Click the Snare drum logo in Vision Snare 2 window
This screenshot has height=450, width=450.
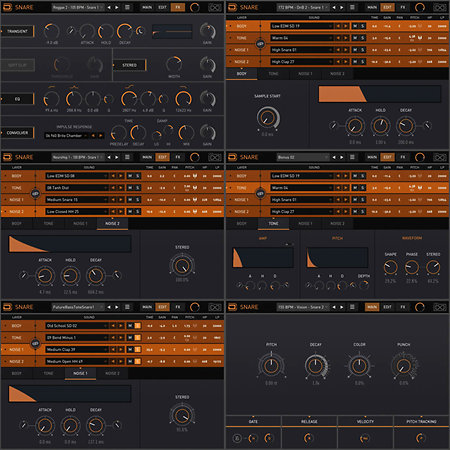click(233, 307)
